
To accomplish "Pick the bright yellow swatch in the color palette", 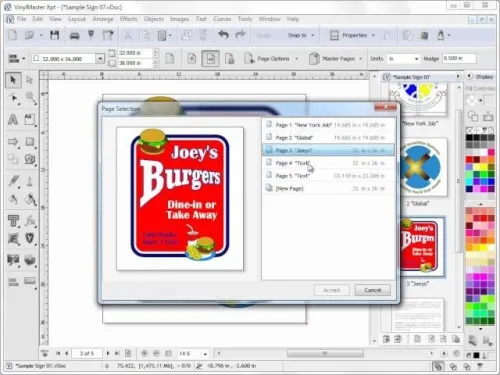I will 484,167.
